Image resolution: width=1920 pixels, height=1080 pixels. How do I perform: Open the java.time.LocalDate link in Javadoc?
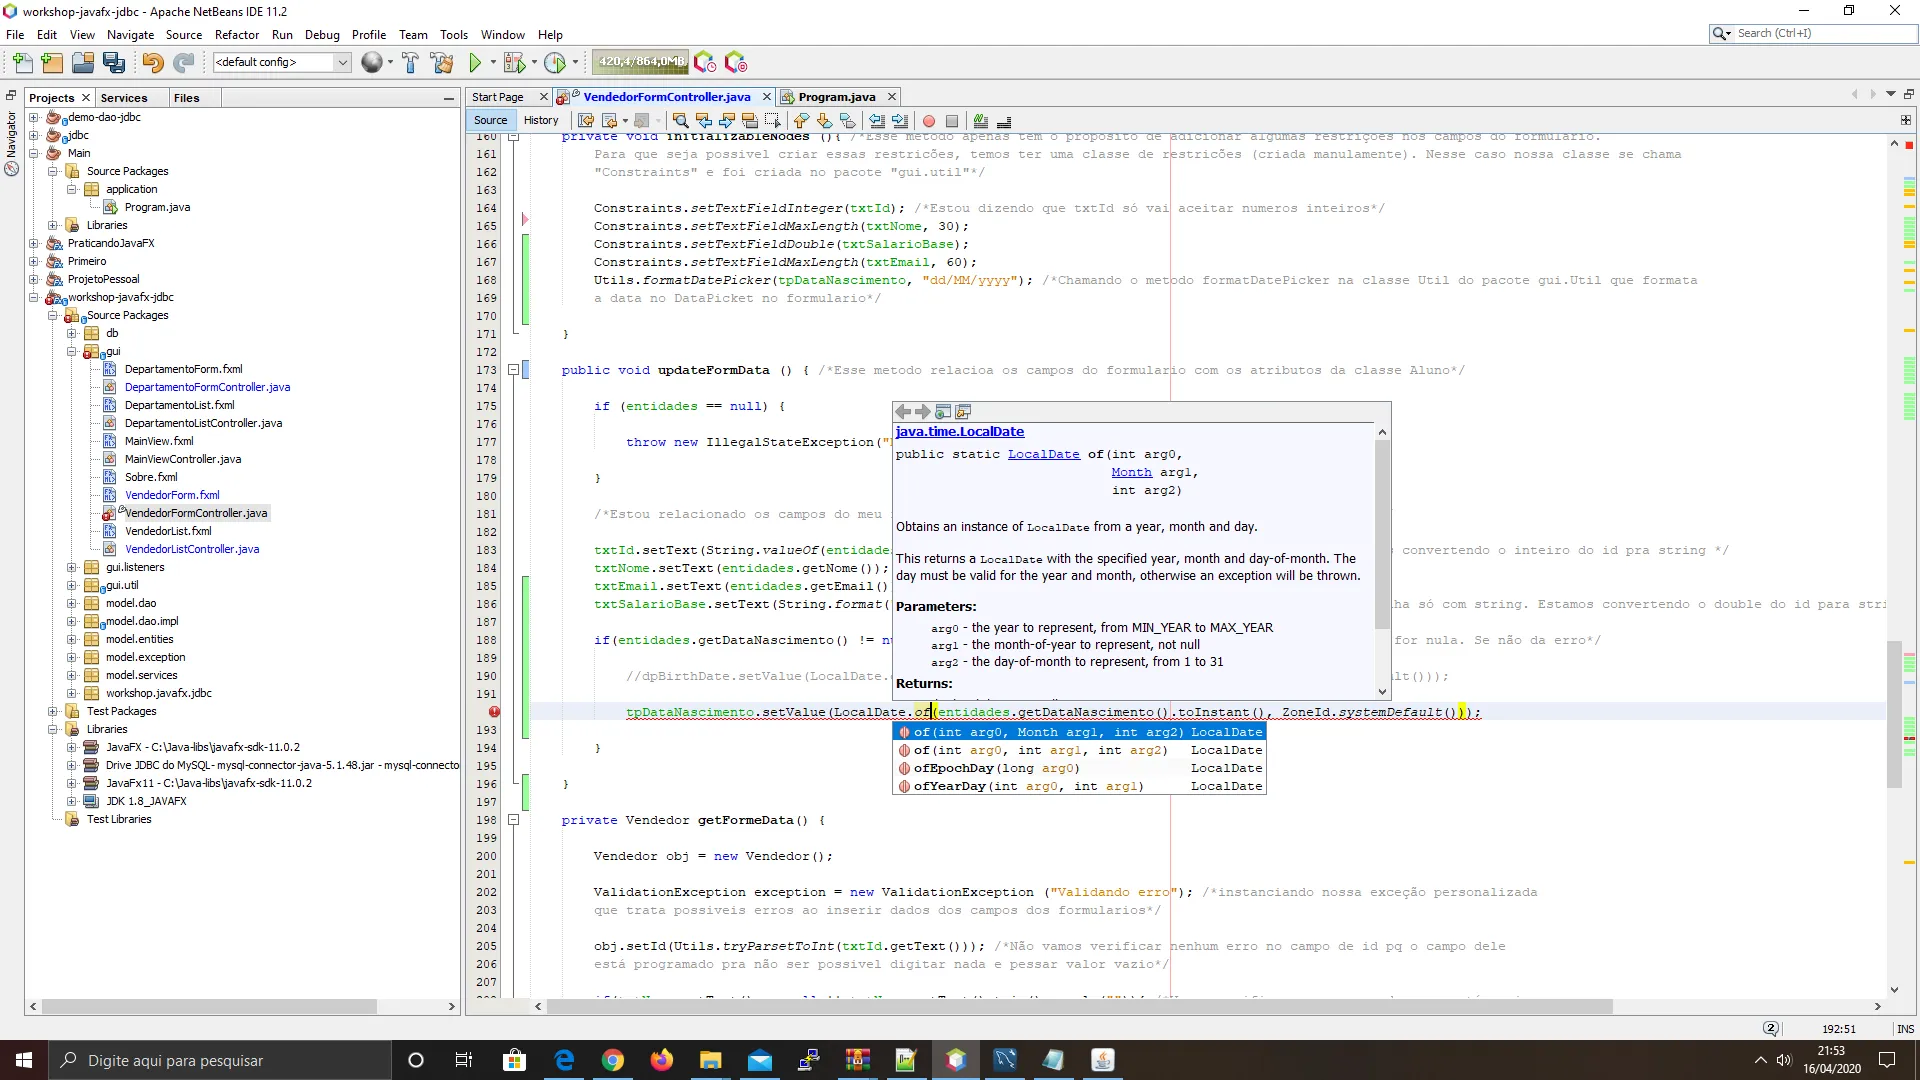tap(959, 431)
